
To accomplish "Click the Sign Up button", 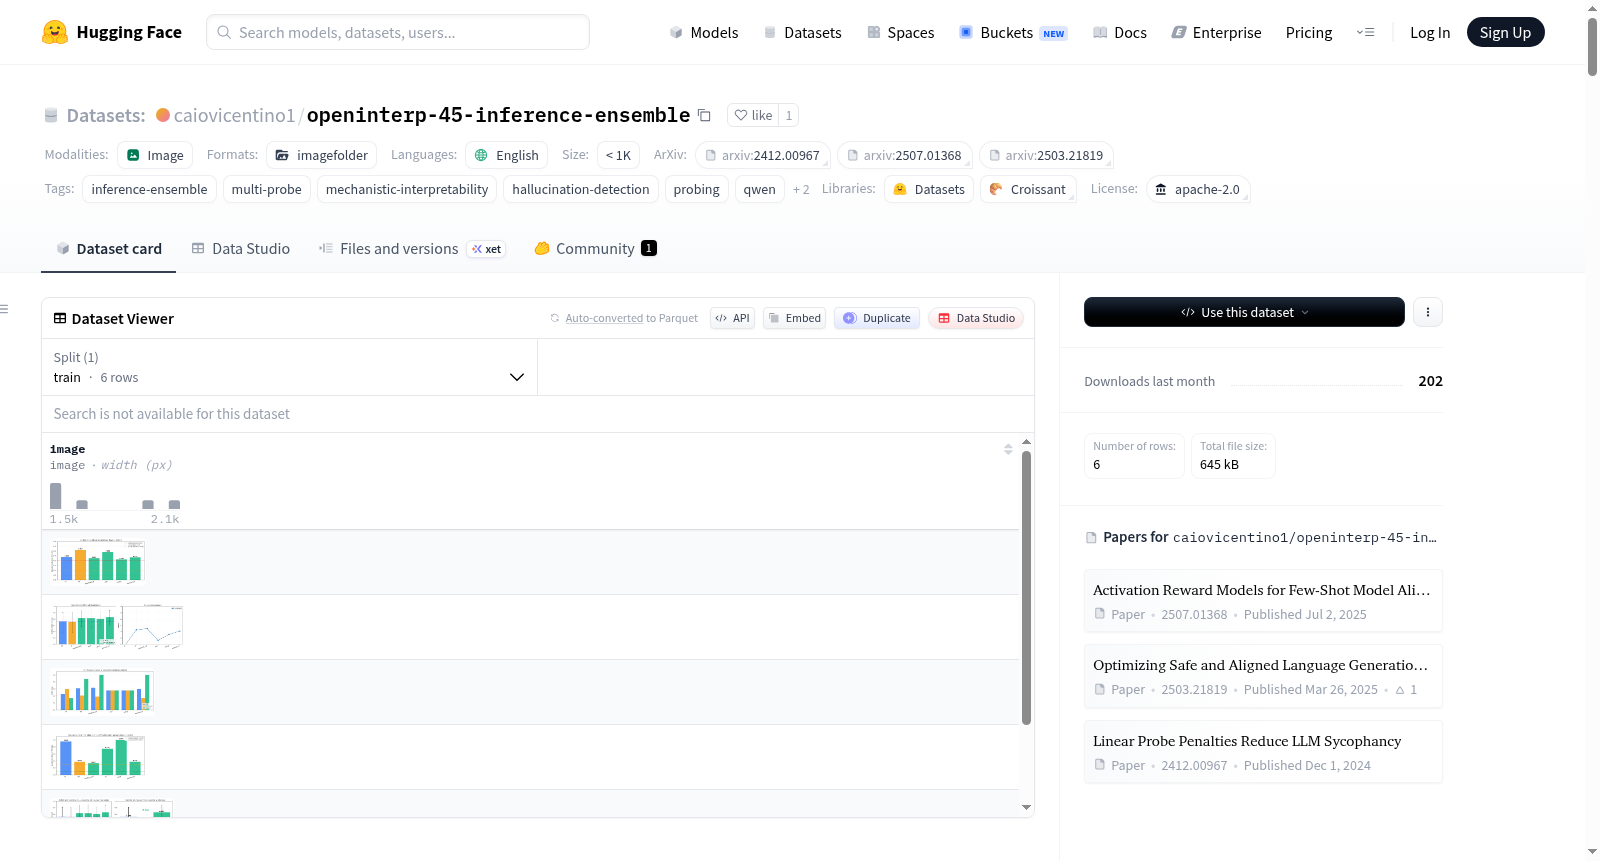I will coord(1505,32).
